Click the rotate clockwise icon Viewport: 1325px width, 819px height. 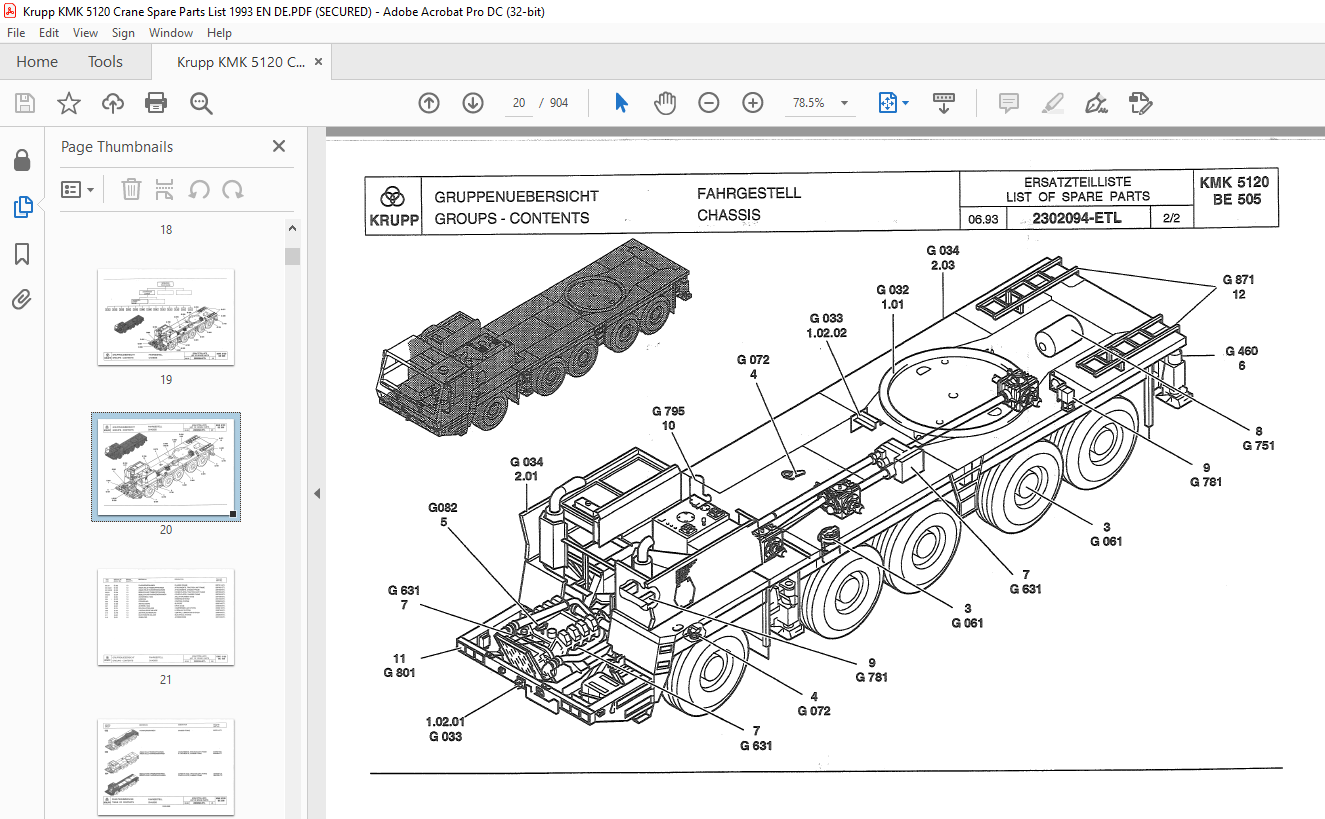(233, 189)
